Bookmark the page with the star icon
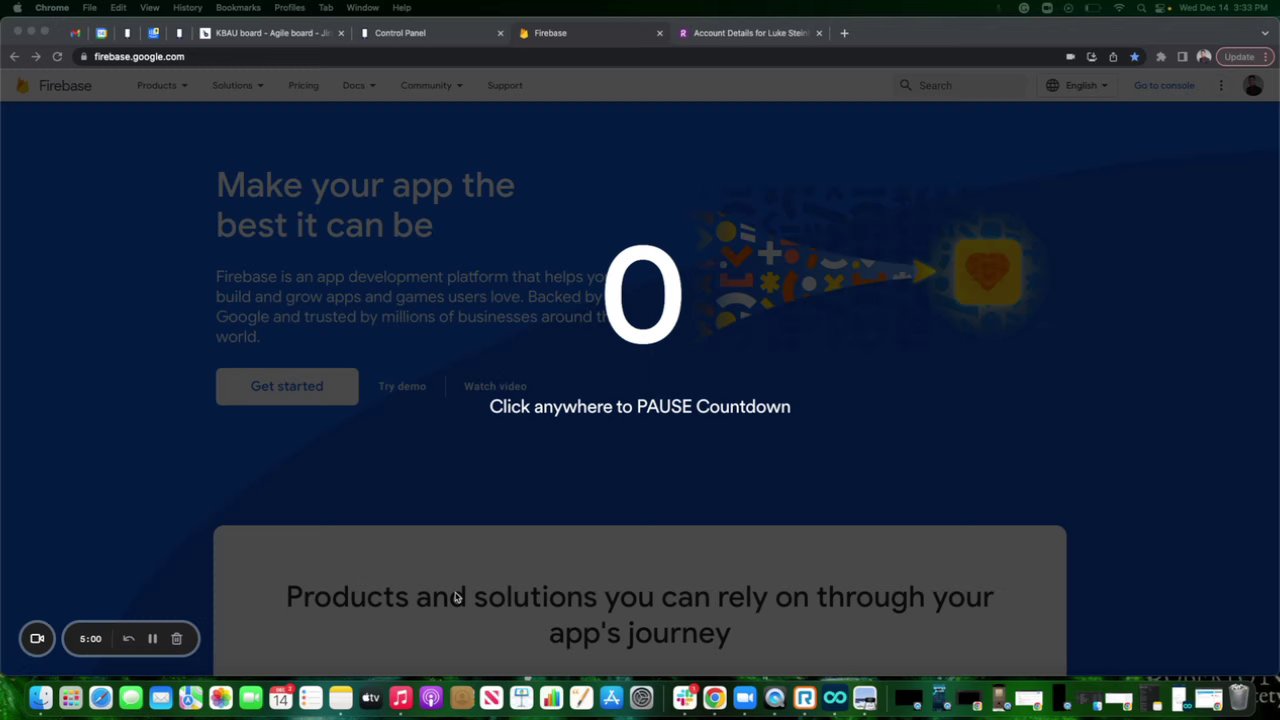The image size is (1280, 720). click(1134, 57)
